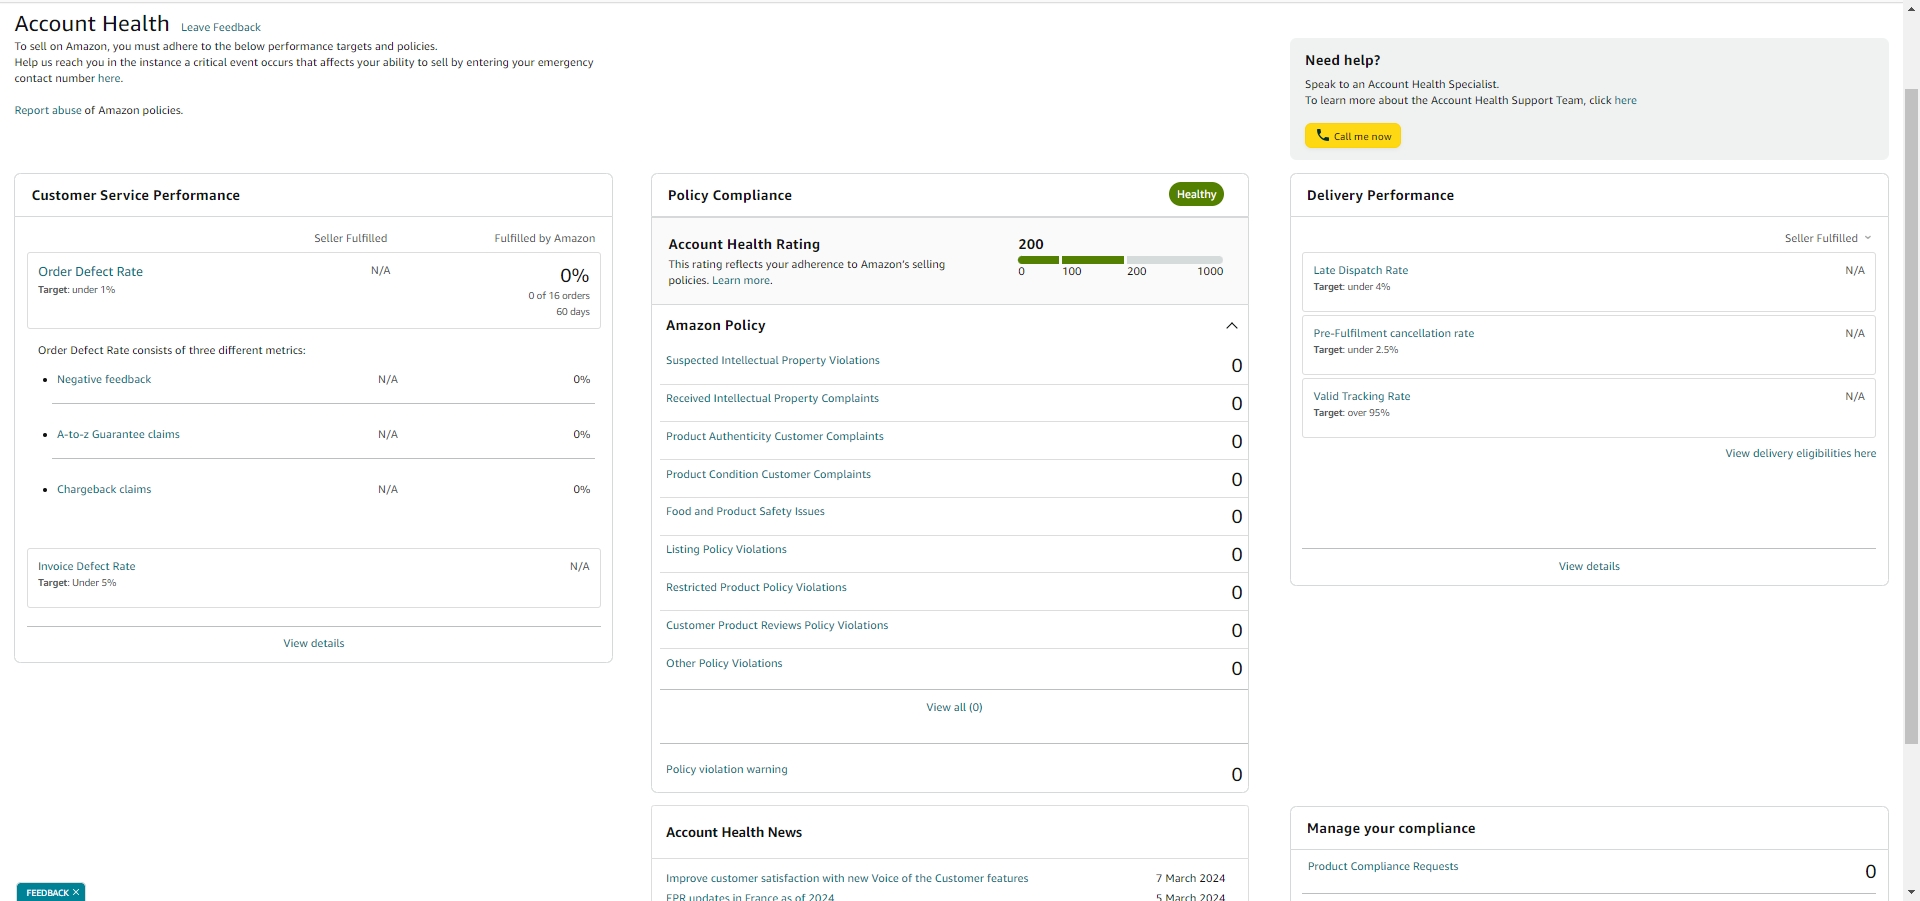
Task: Open the Account Health Support Team 'here' link
Action: [1625, 100]
